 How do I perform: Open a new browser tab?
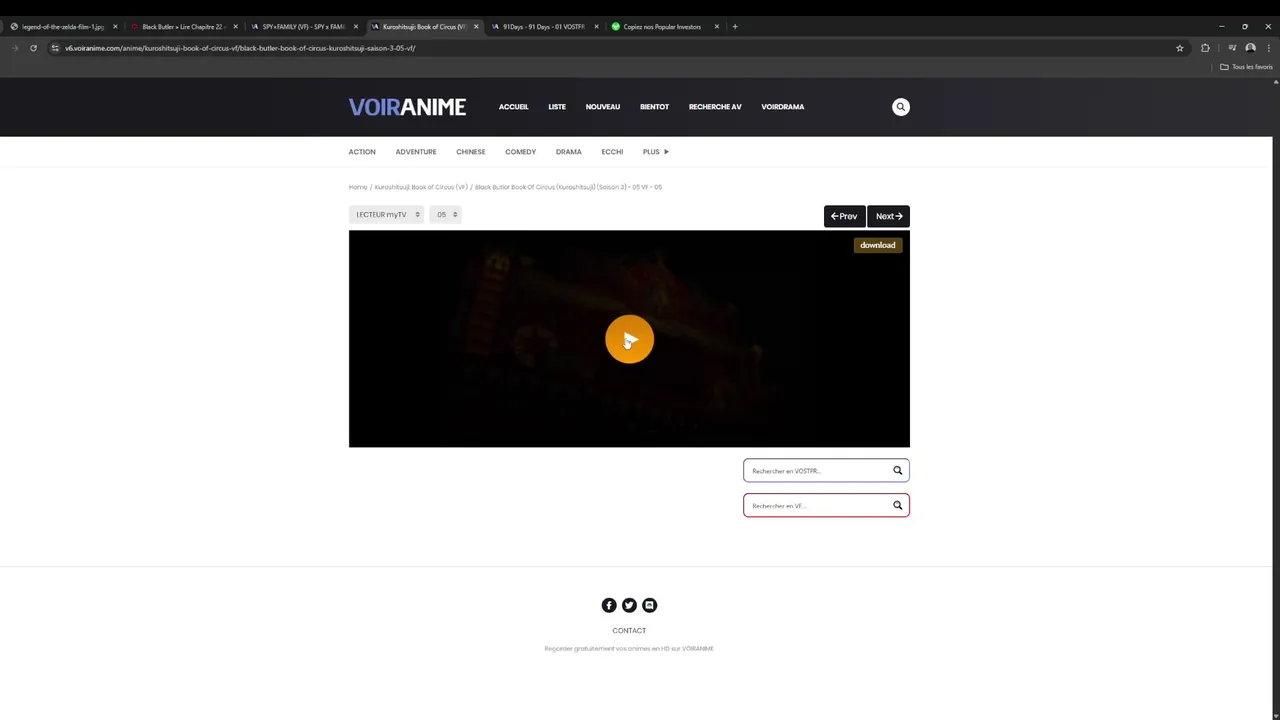(x=735, y=27)
